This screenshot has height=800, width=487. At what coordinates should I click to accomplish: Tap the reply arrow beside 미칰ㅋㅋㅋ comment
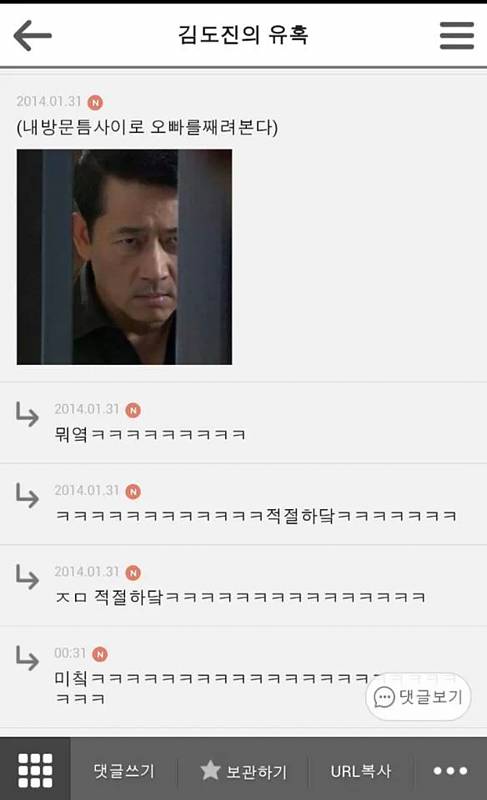[x=27, y=658]
